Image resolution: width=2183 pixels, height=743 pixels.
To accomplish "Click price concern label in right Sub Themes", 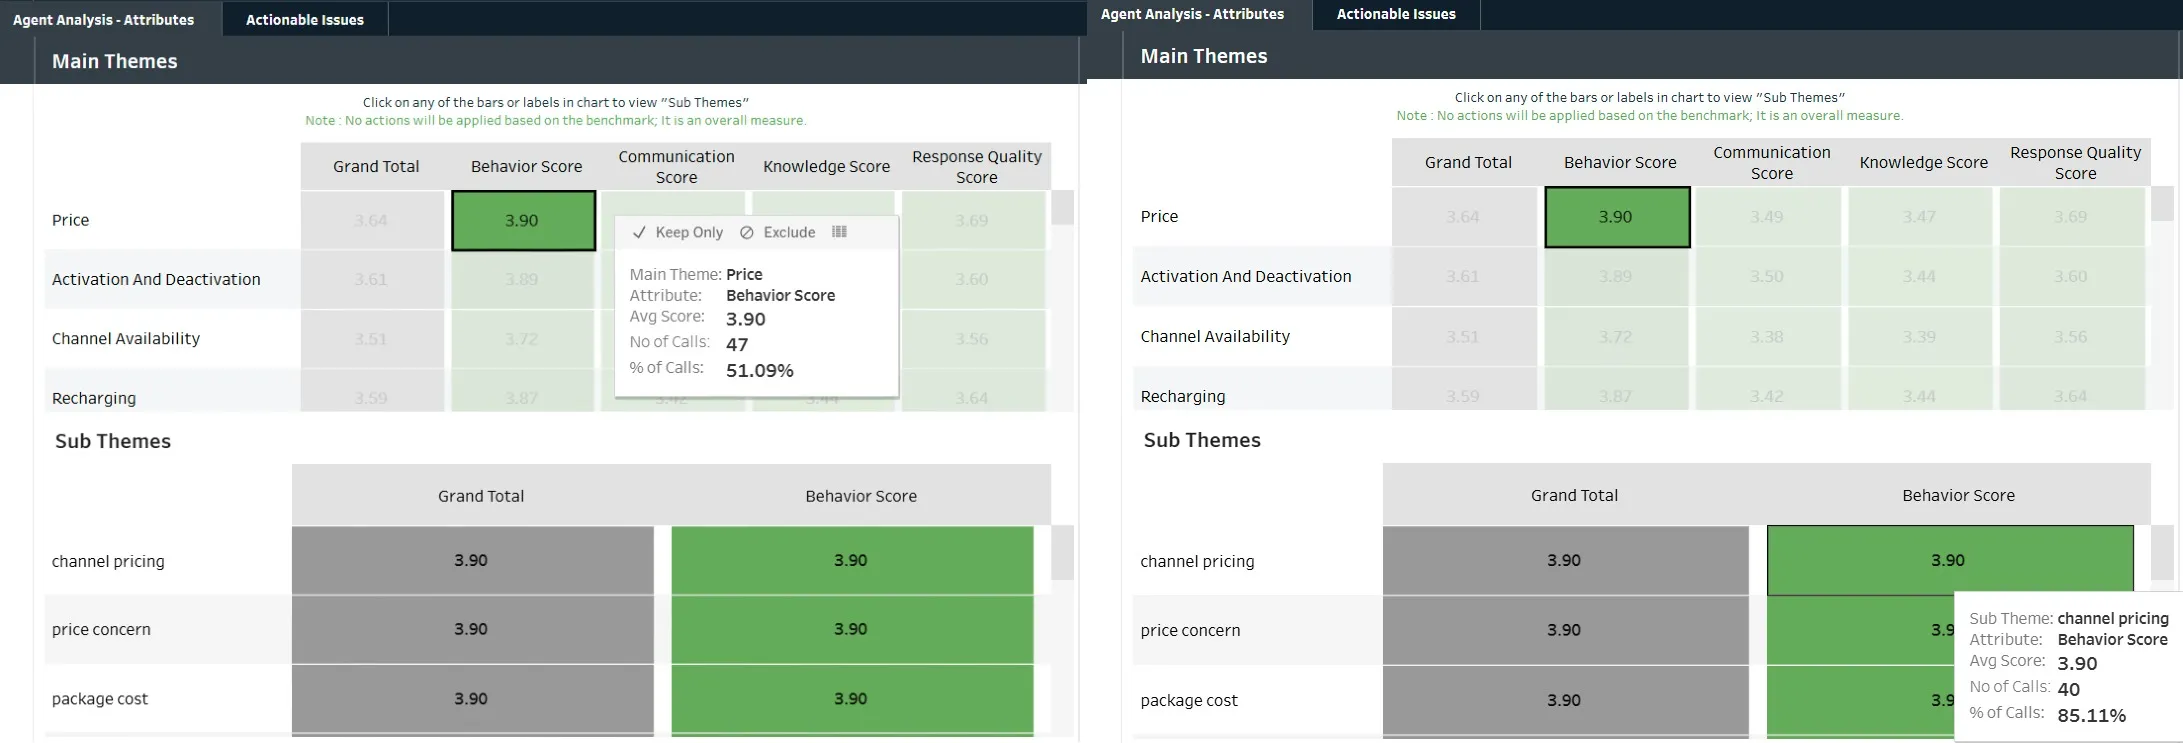I will coord(1190,630).
